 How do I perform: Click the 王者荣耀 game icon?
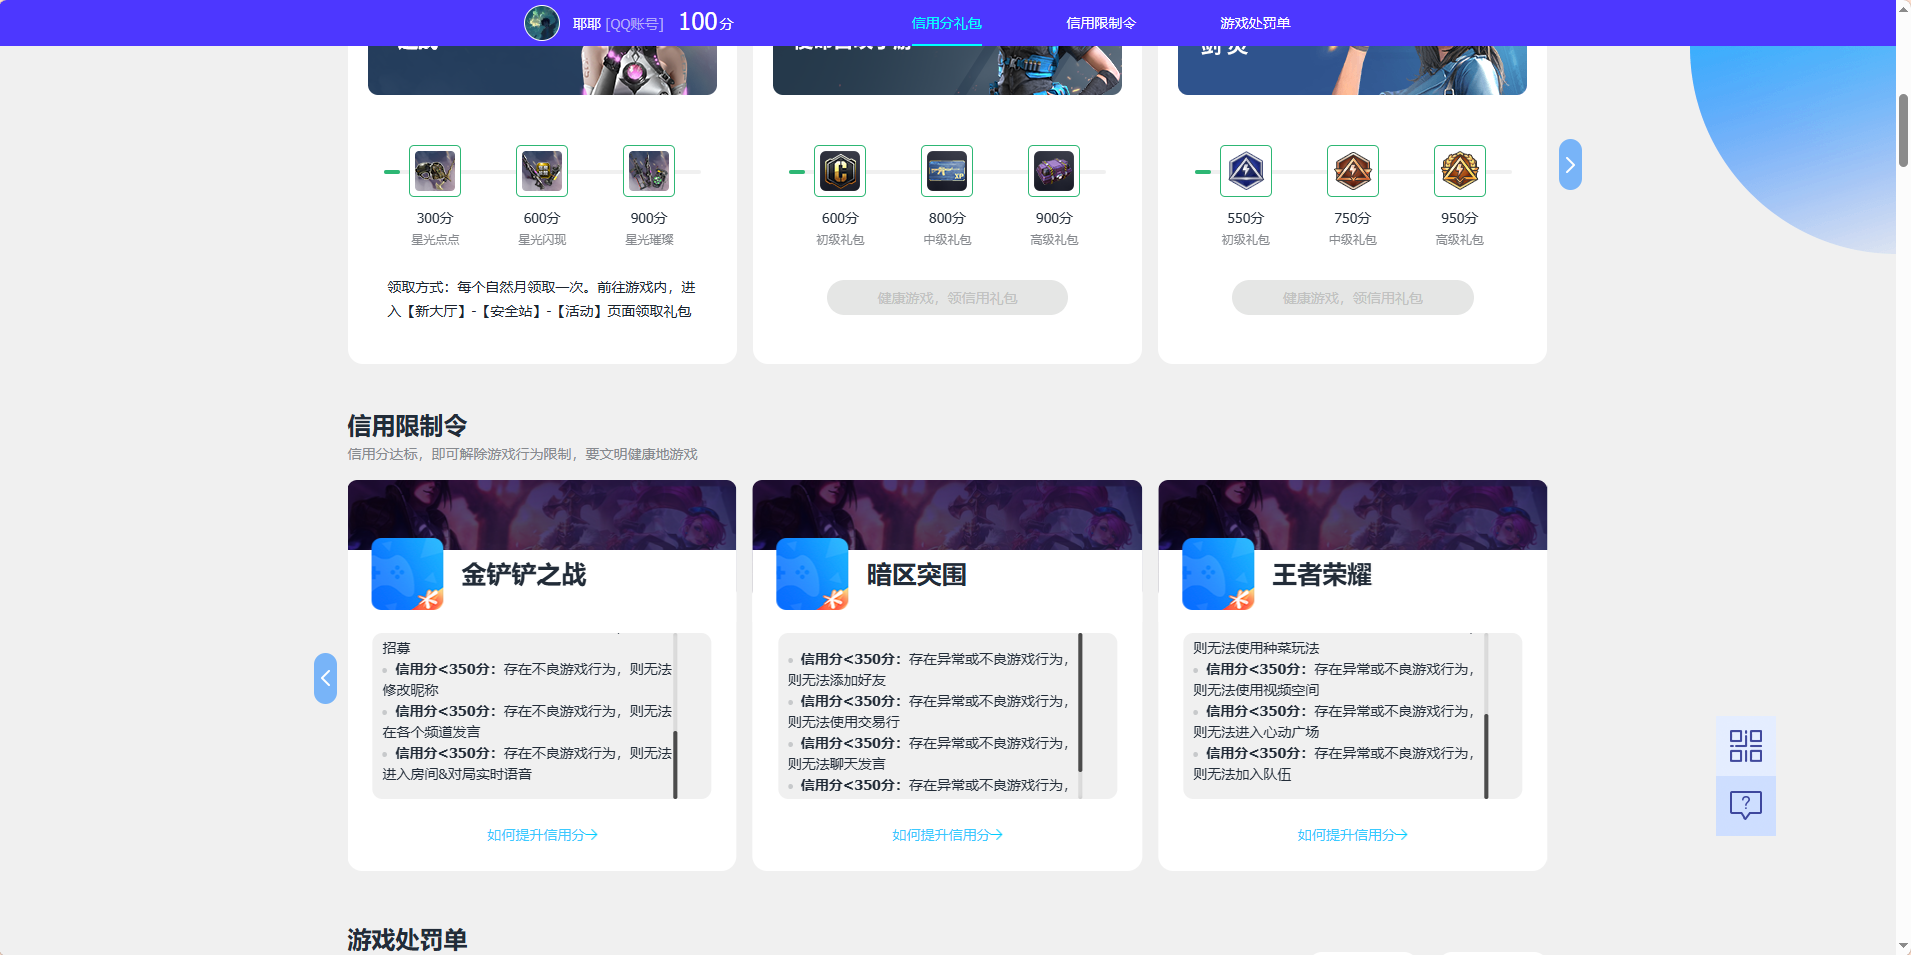(x=1218, y=574)
